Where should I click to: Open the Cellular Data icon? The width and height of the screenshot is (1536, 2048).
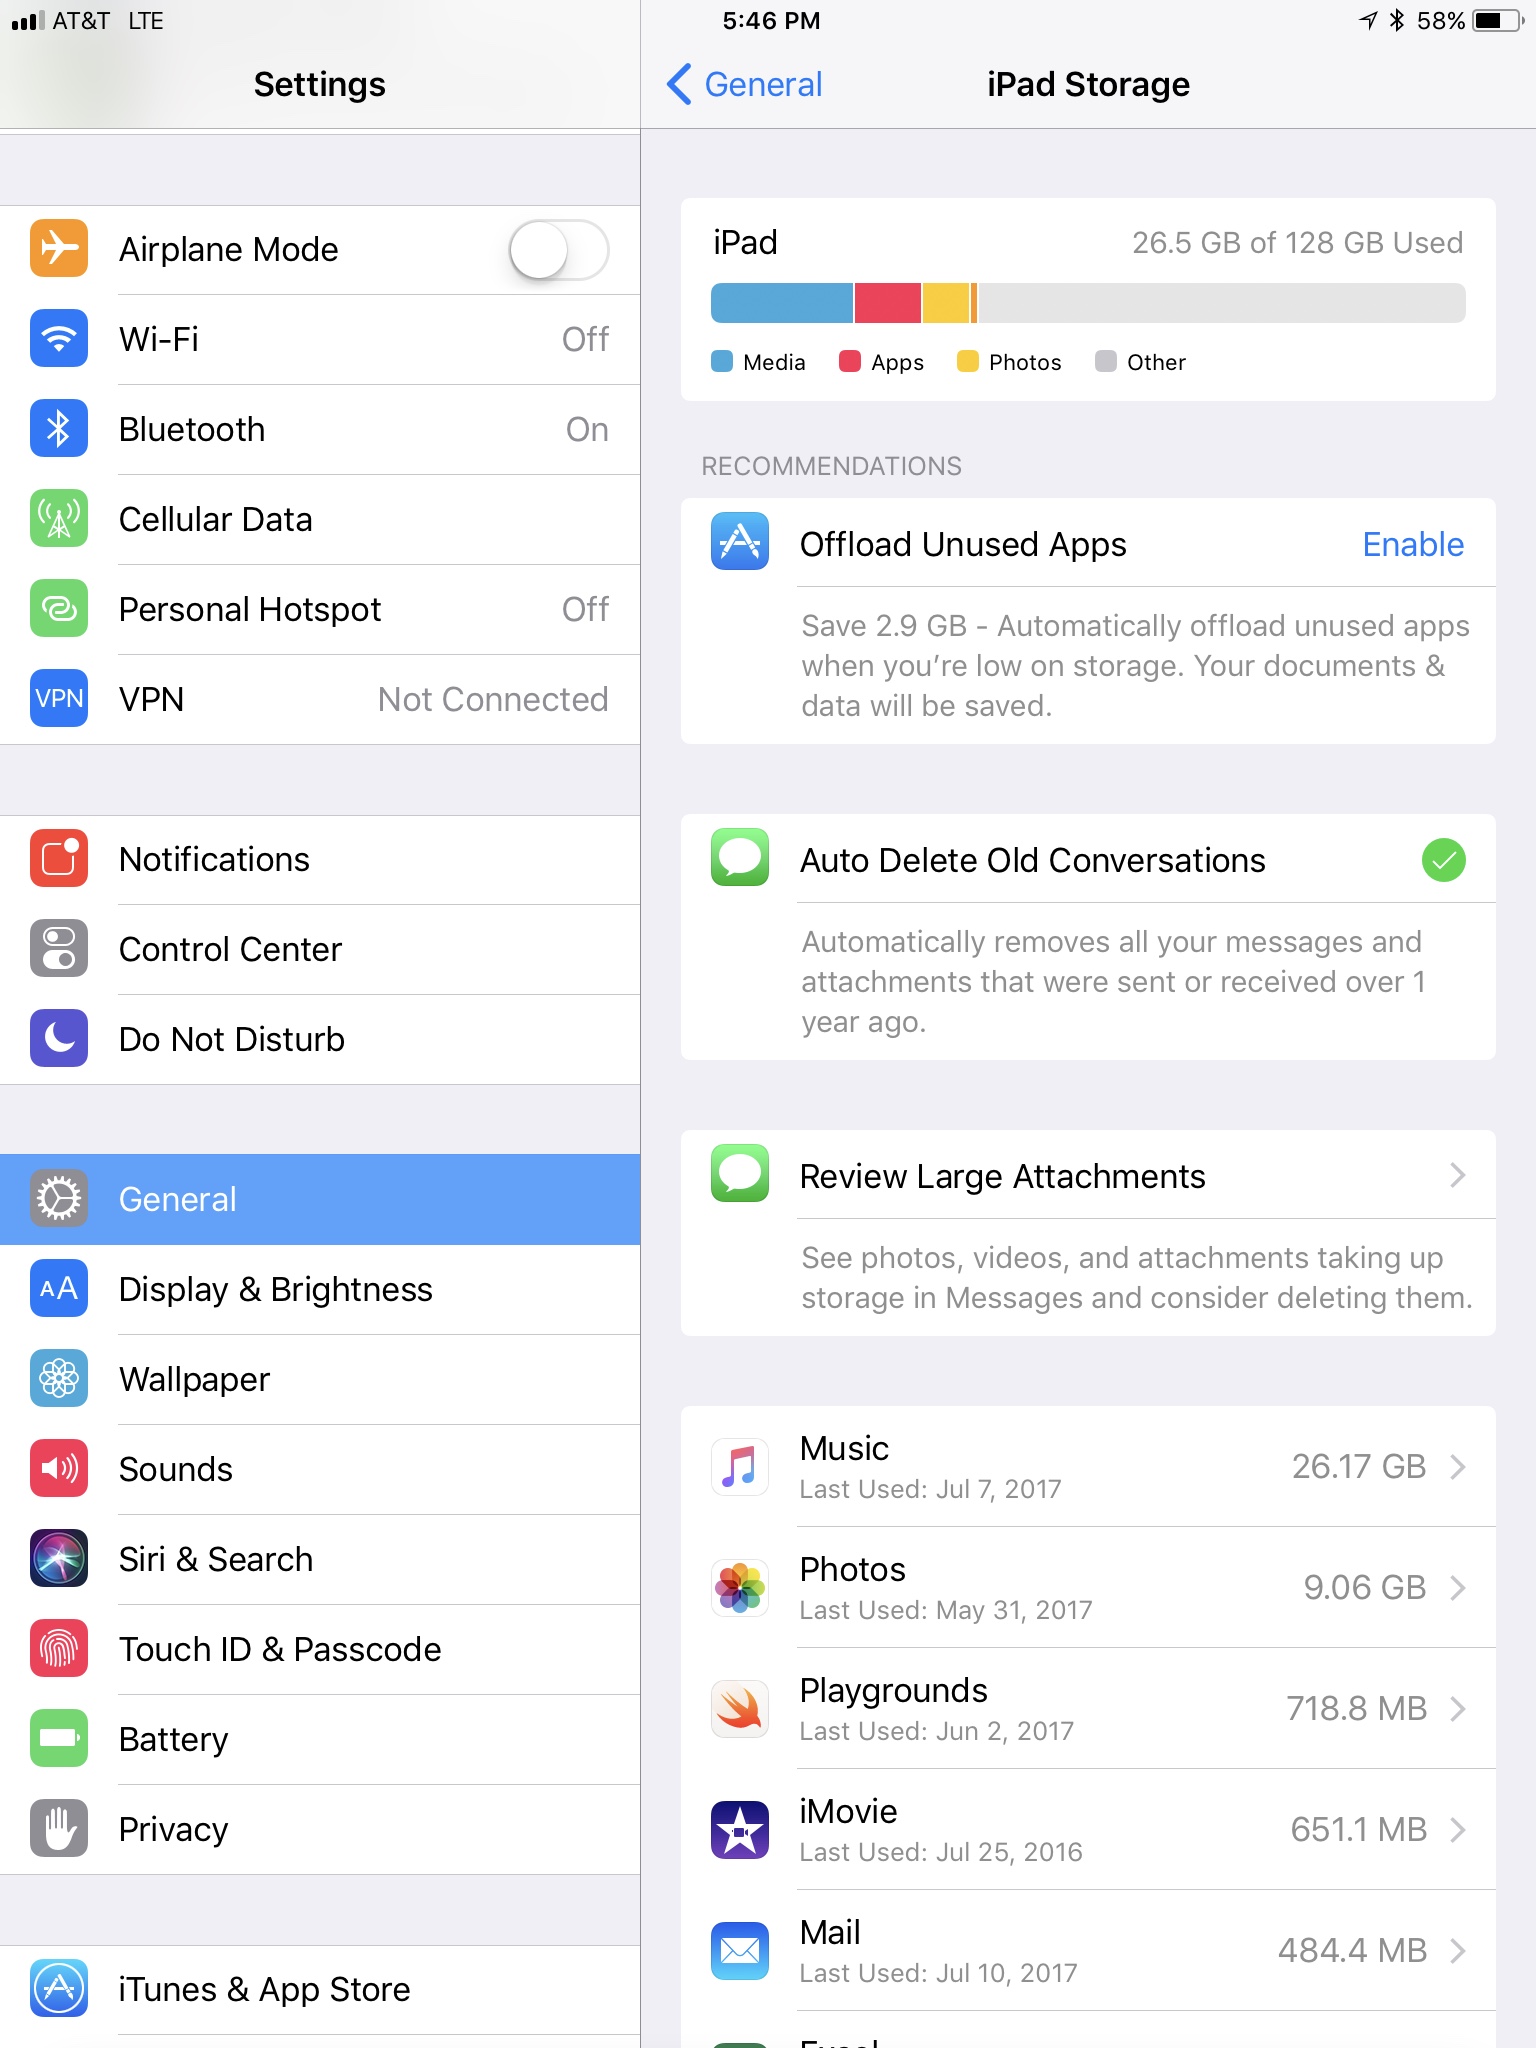coord(59,519)
